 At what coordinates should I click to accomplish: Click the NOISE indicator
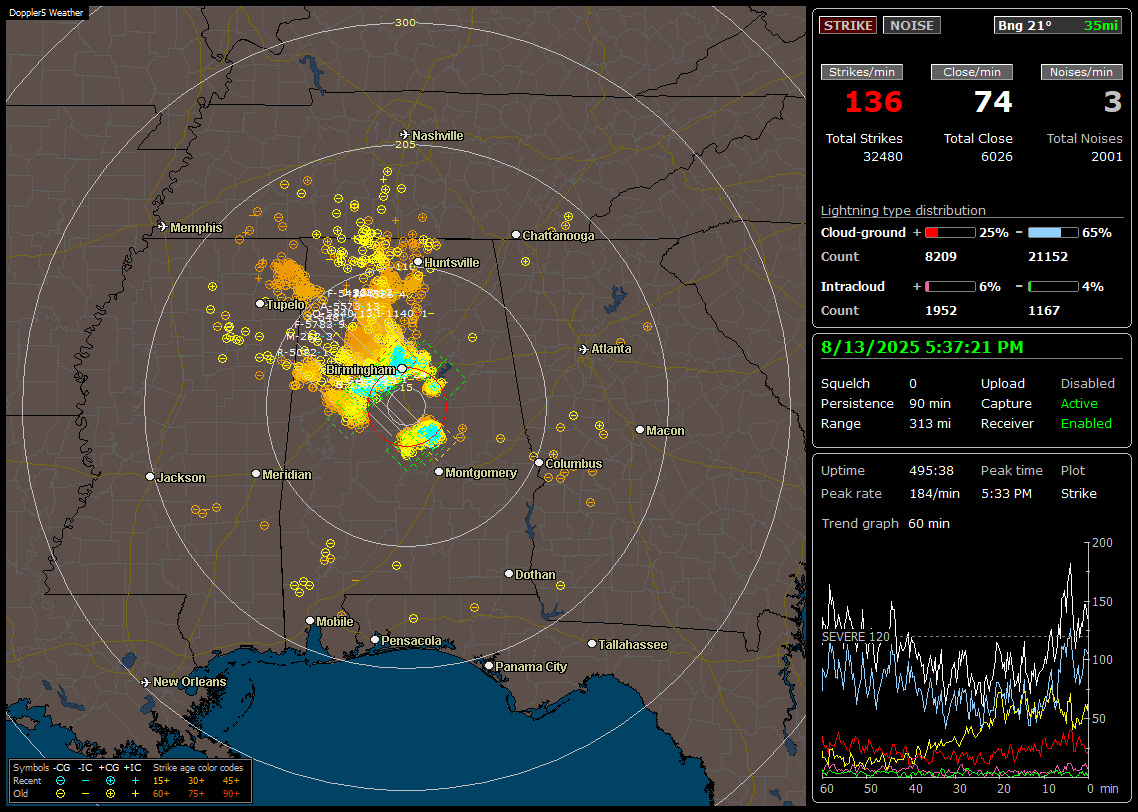(912, 25)
